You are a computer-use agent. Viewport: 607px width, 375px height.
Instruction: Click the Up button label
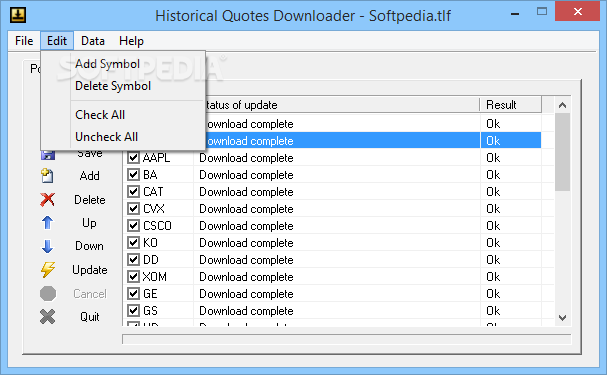(x=89, y=223)
